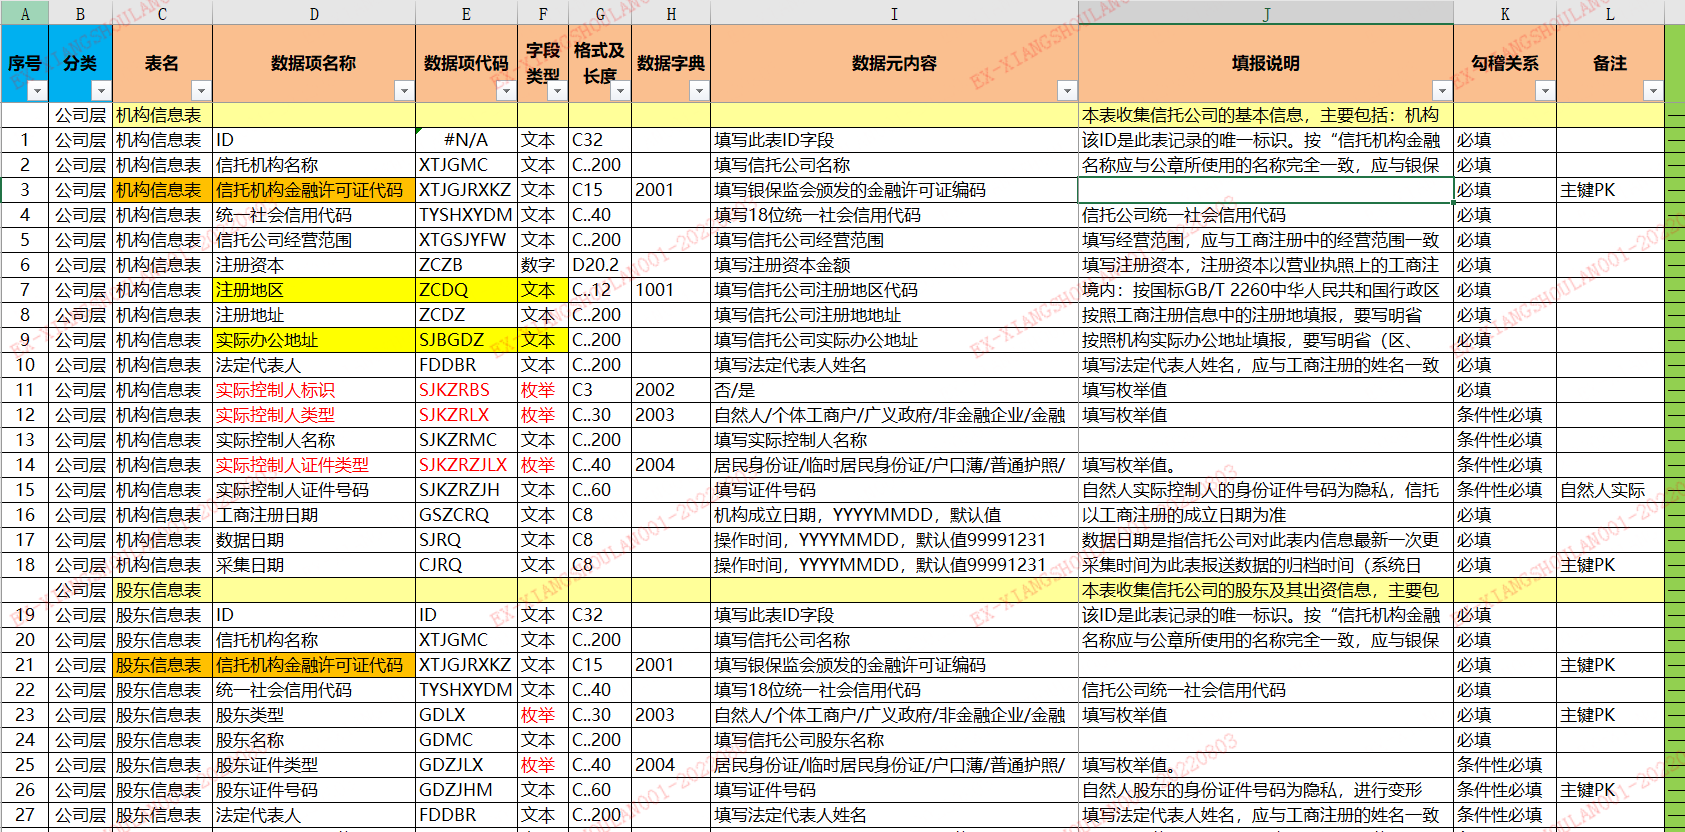Select the GDLX code cell
This screenshot has height=832, width=1685.
pos(466,715)
